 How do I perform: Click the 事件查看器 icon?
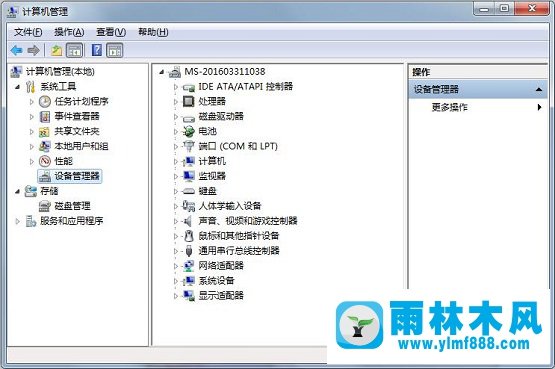45,116
